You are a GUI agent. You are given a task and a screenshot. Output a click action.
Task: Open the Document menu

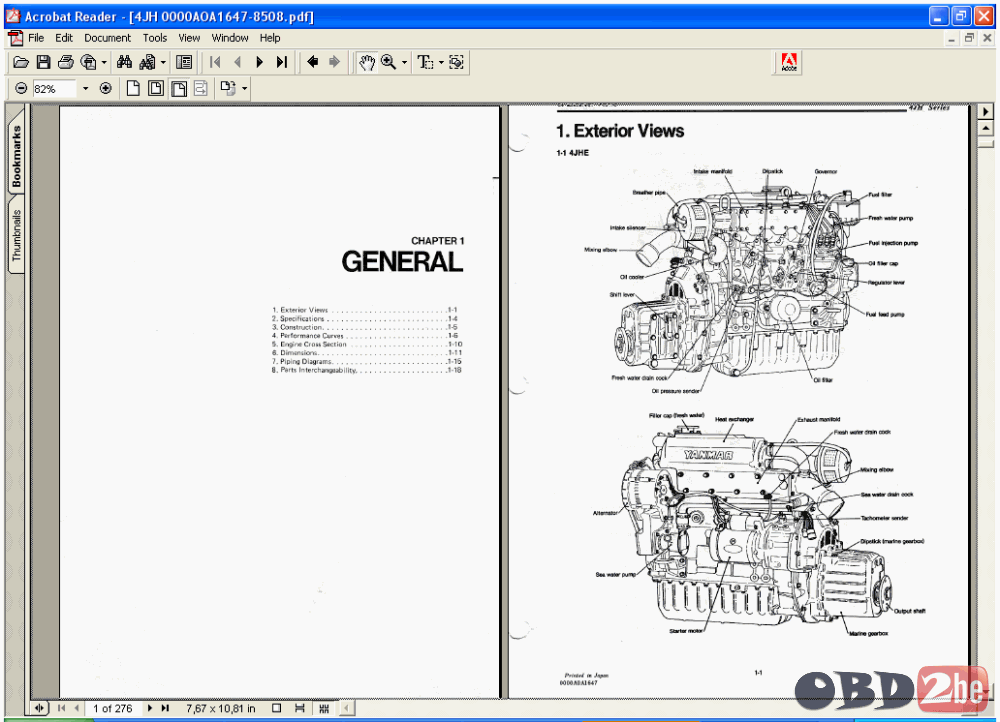click(x=107, y=38)
